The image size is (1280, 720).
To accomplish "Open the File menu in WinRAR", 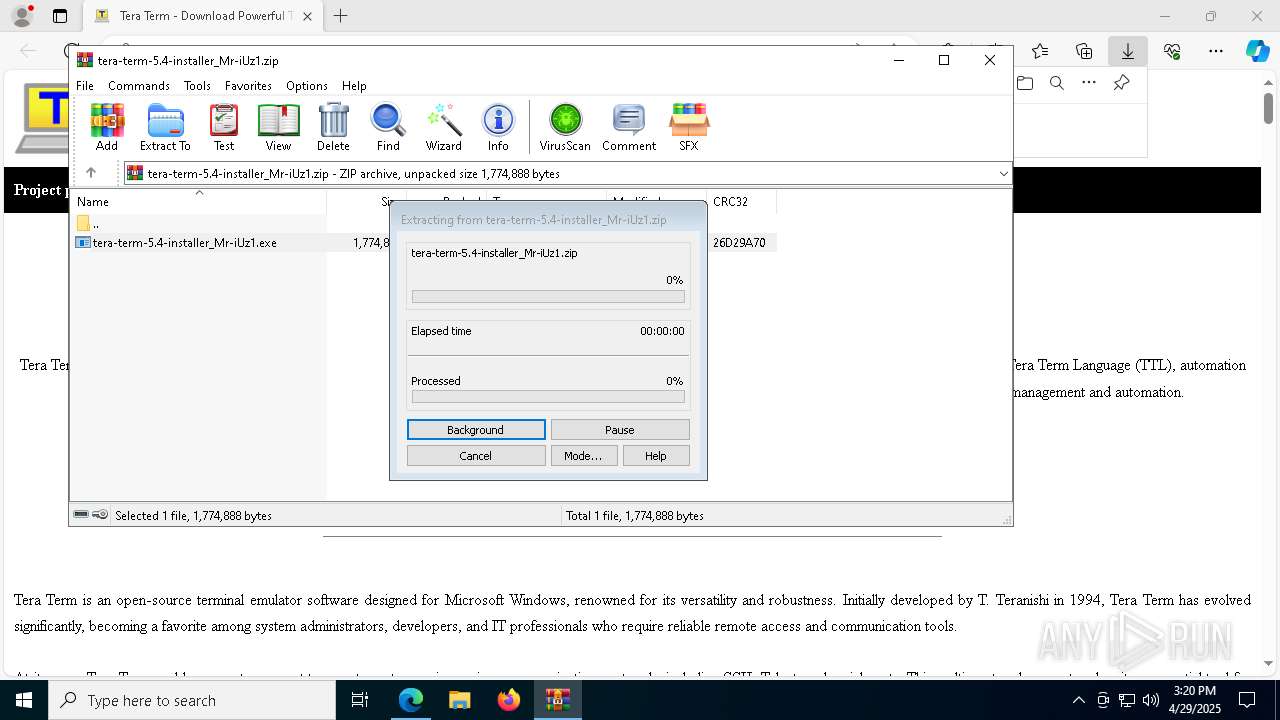I will point(85,86).
